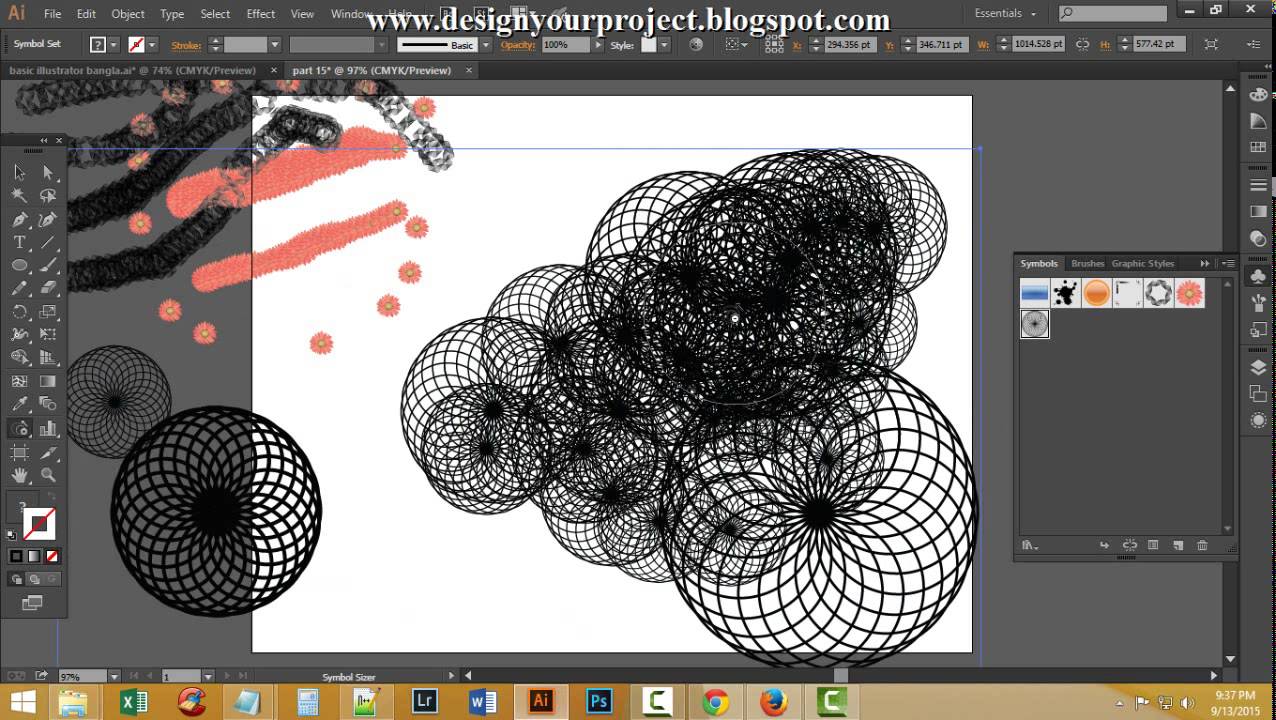Select the Line Segment tool
This screenshot has width=1276, height=720.
pyautogui.click(x=47, y=243)
